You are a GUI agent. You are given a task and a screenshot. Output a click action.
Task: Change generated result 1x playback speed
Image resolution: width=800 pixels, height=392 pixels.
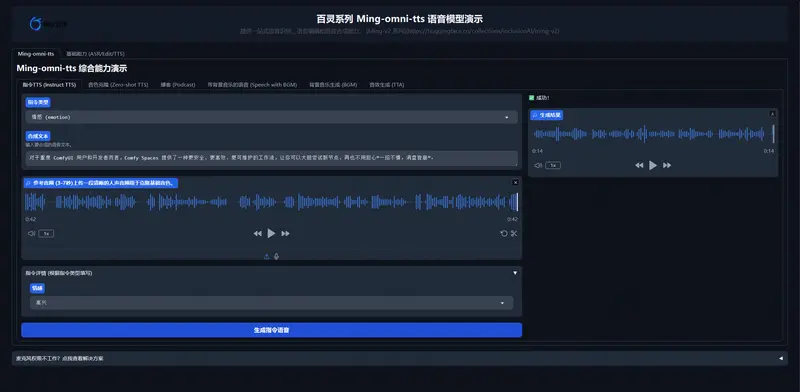pyautogui.click(x=553, y=165)
